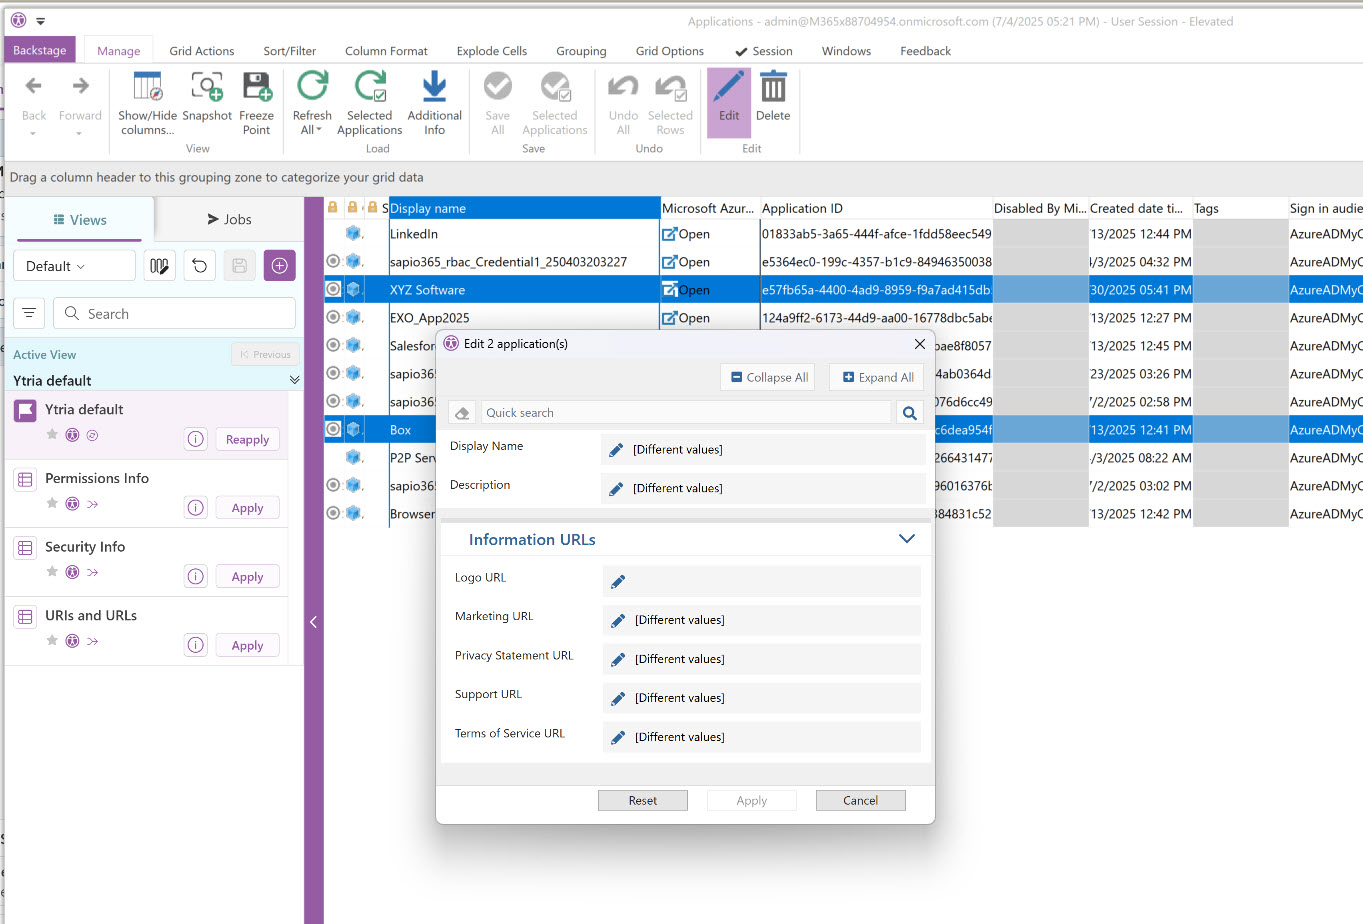Viewport: 1363px width, 924px height.
Task: Collapse the Information URLs section
Action: [x=906, y=539]
